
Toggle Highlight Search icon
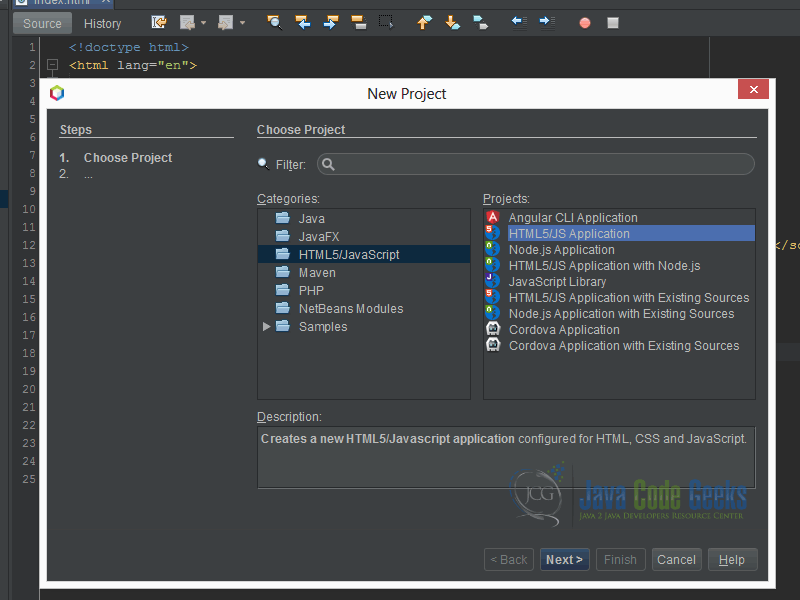[359, 22]
